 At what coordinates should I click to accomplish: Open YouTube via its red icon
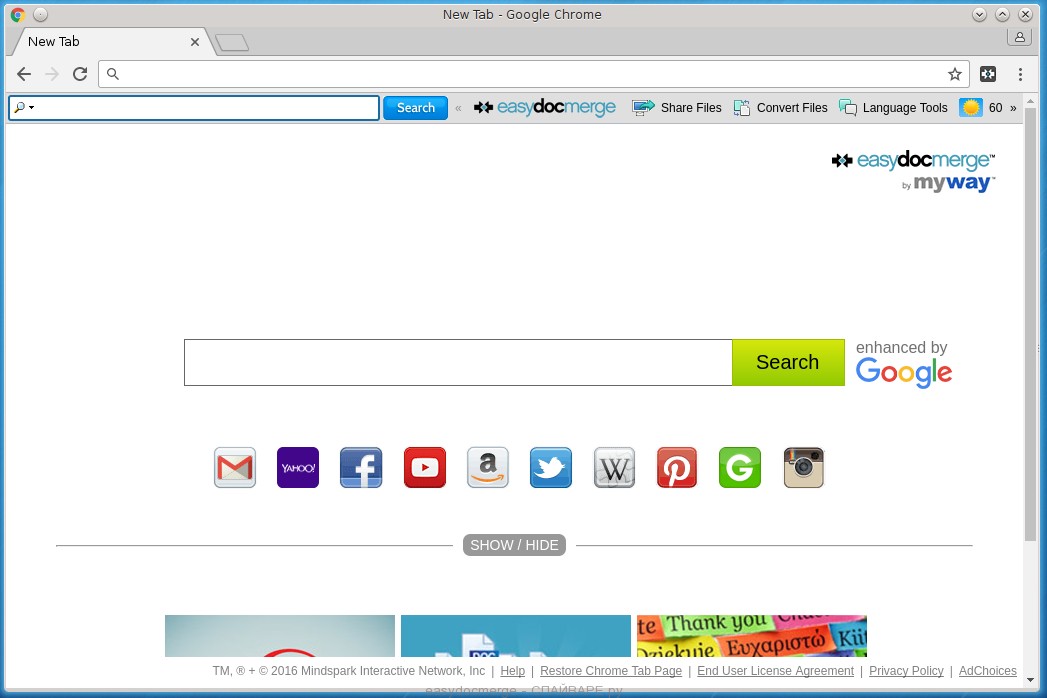(424, 467)
